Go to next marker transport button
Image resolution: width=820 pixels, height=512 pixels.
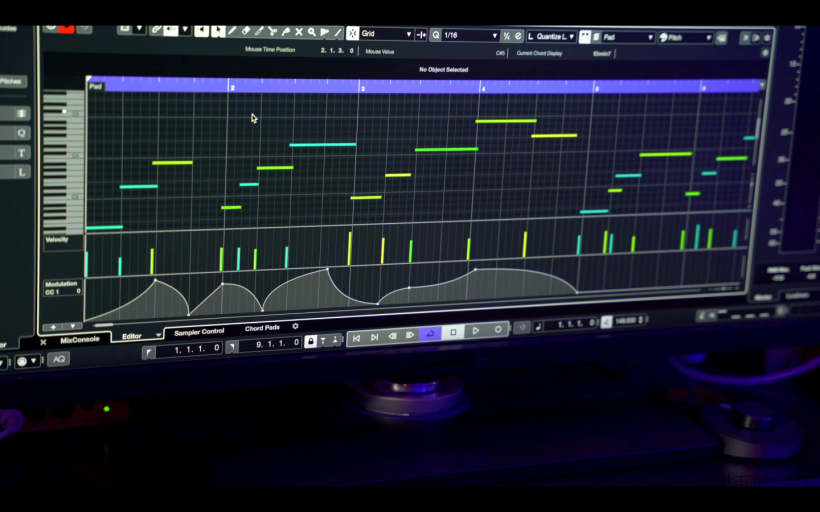tap(374, 337)
